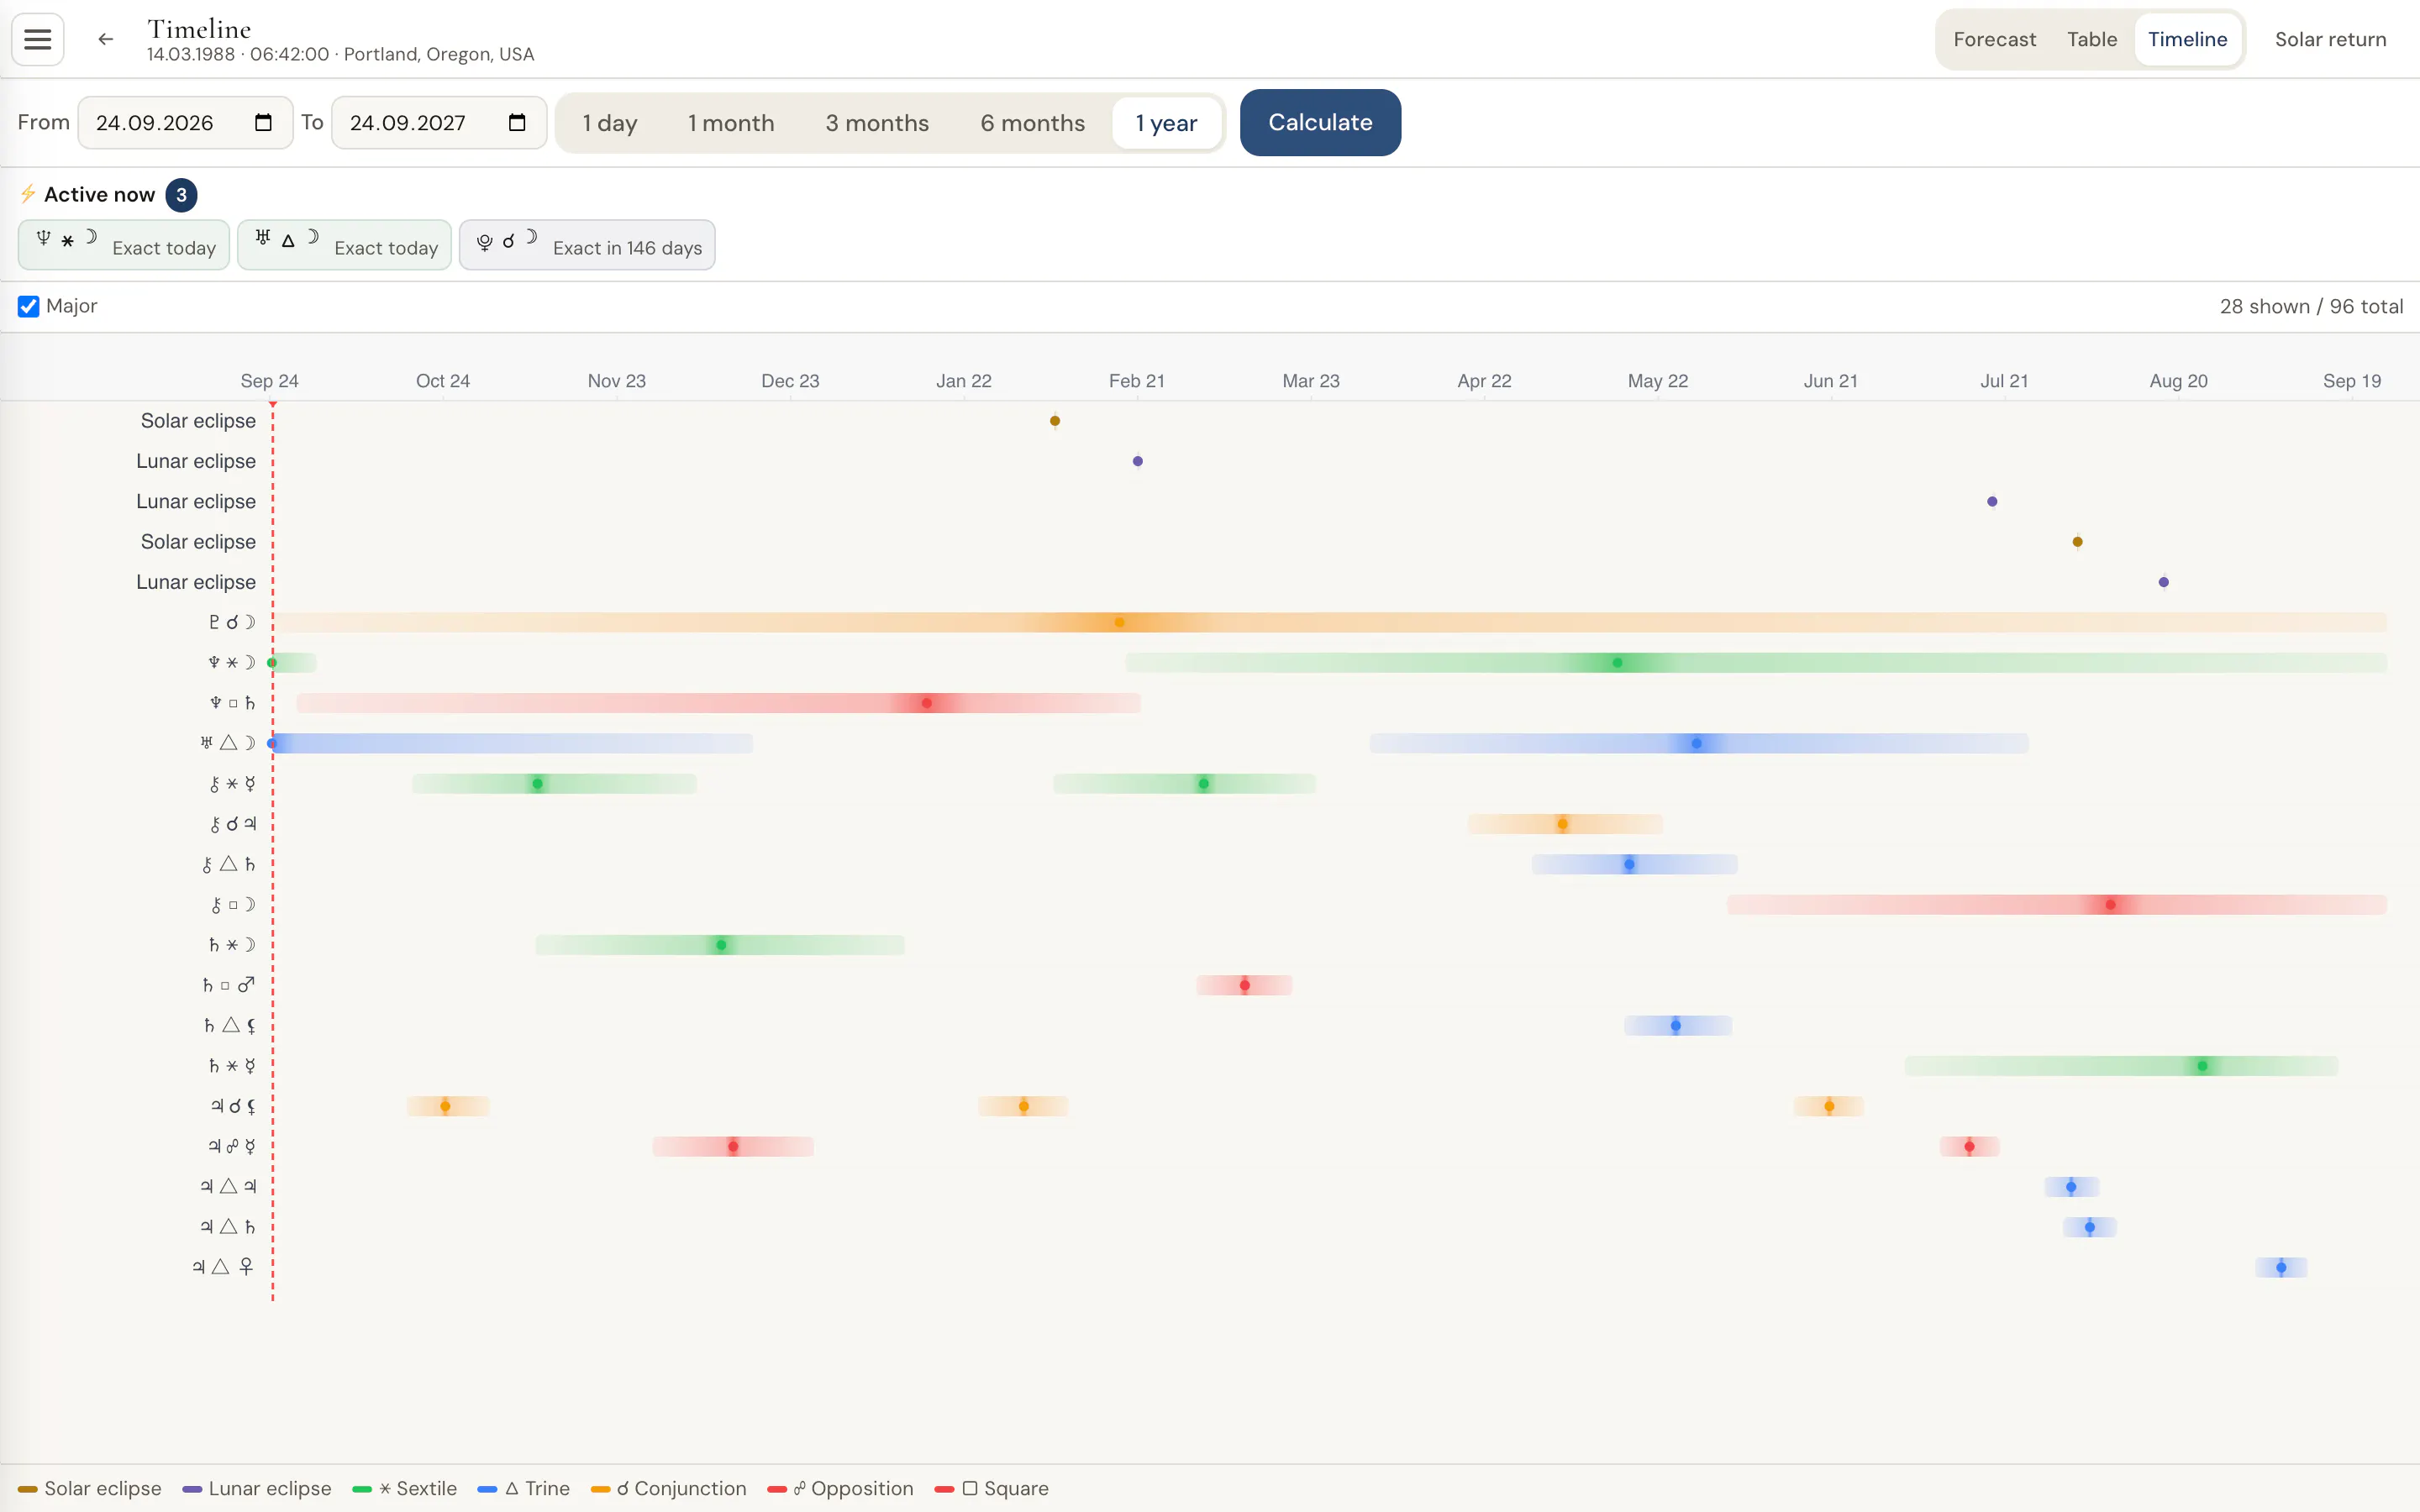Click the Pluto conjunct Moon row label
The height and width of the screenshot is (1512, 2420).
pyautogui.click(x=232, y=622)
